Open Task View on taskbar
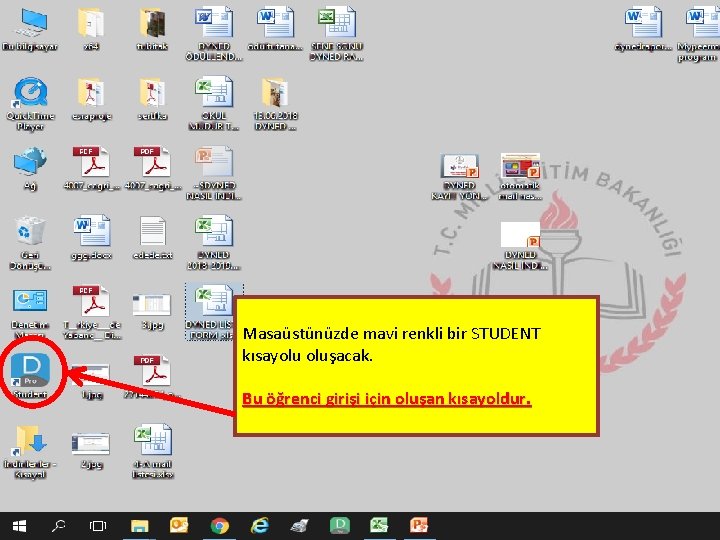The width and height of the screenshot is (720, 540). tap(98, 526)
